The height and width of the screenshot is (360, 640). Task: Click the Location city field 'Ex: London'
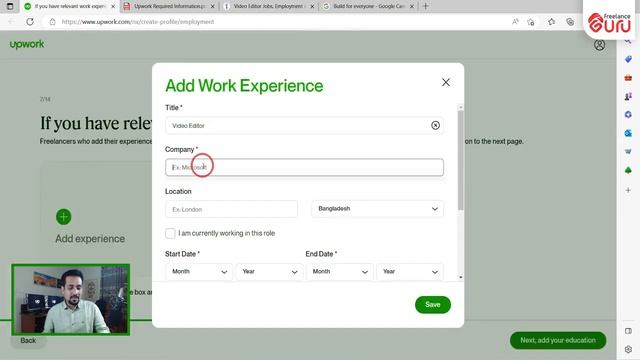point(231,209)
